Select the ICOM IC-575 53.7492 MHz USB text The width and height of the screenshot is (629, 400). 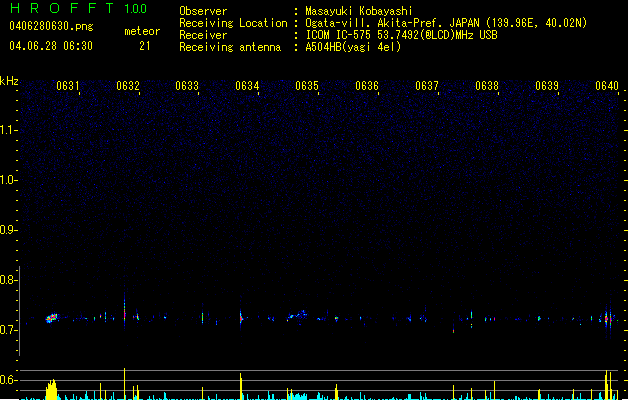(x=402, y=35)
